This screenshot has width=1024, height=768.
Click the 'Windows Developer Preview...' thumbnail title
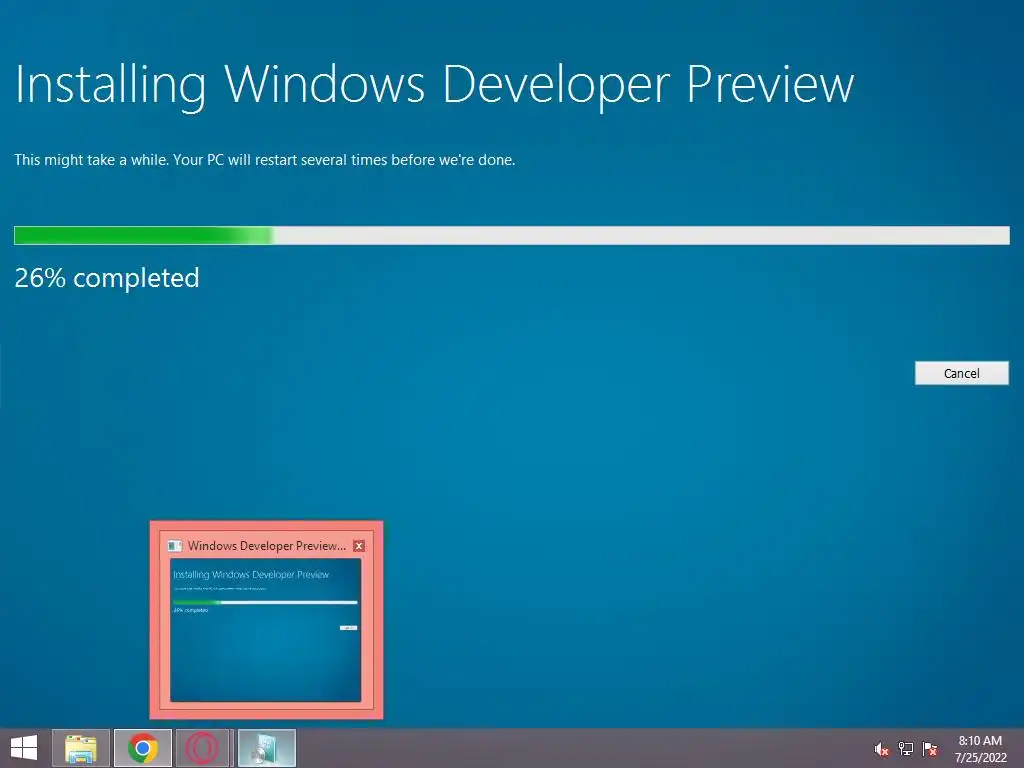(266, 546)
